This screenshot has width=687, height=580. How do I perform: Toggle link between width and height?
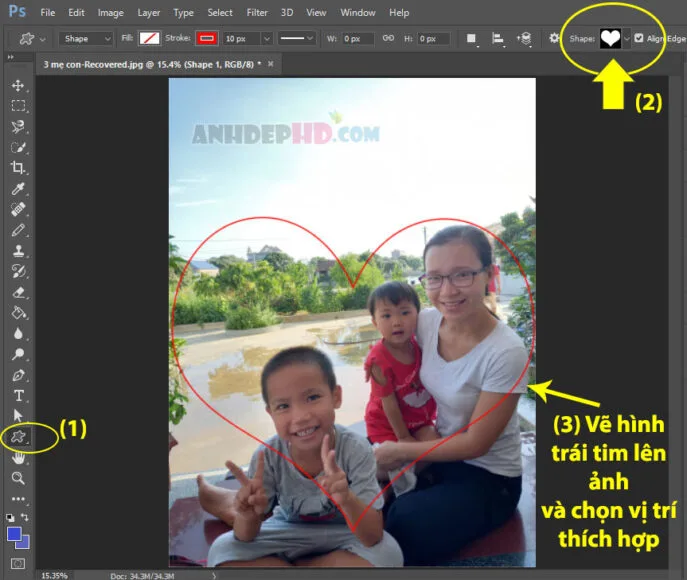click(388, 38)
